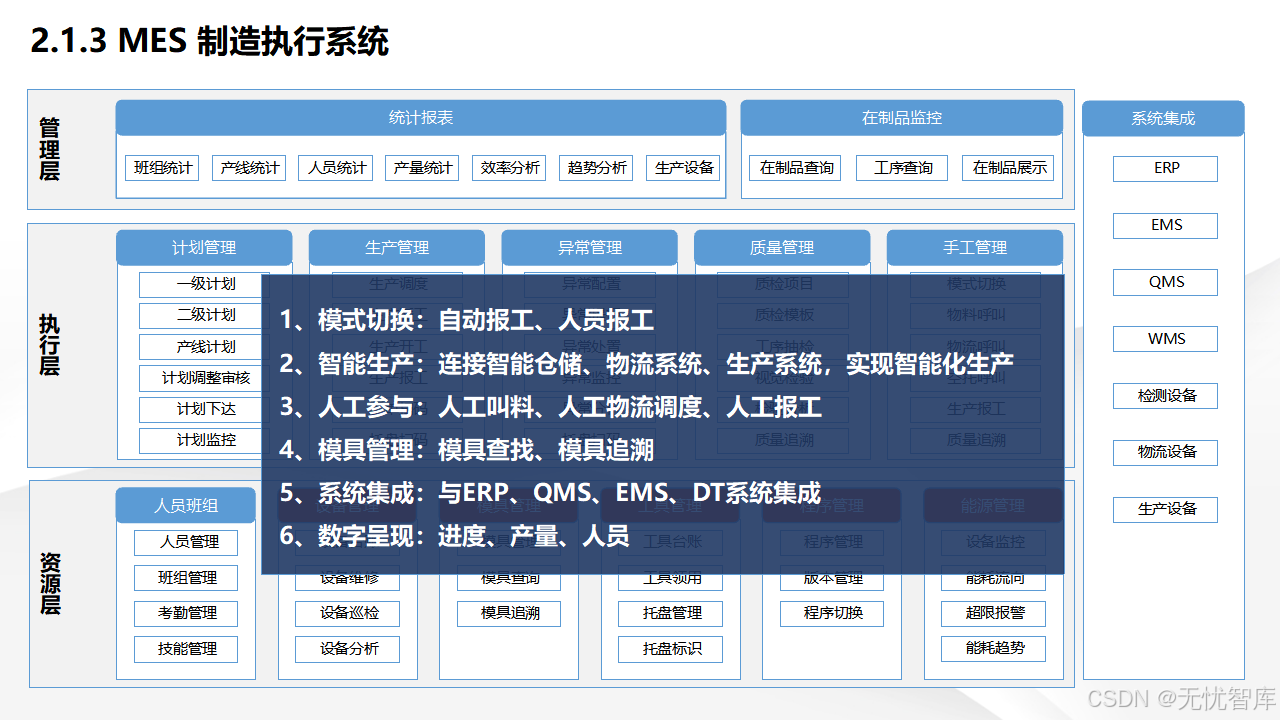Image resolution: width=1280 pixels, height=720 pixels.
Task: Click the 效率分析 analysis box
Action: (511, 167)
